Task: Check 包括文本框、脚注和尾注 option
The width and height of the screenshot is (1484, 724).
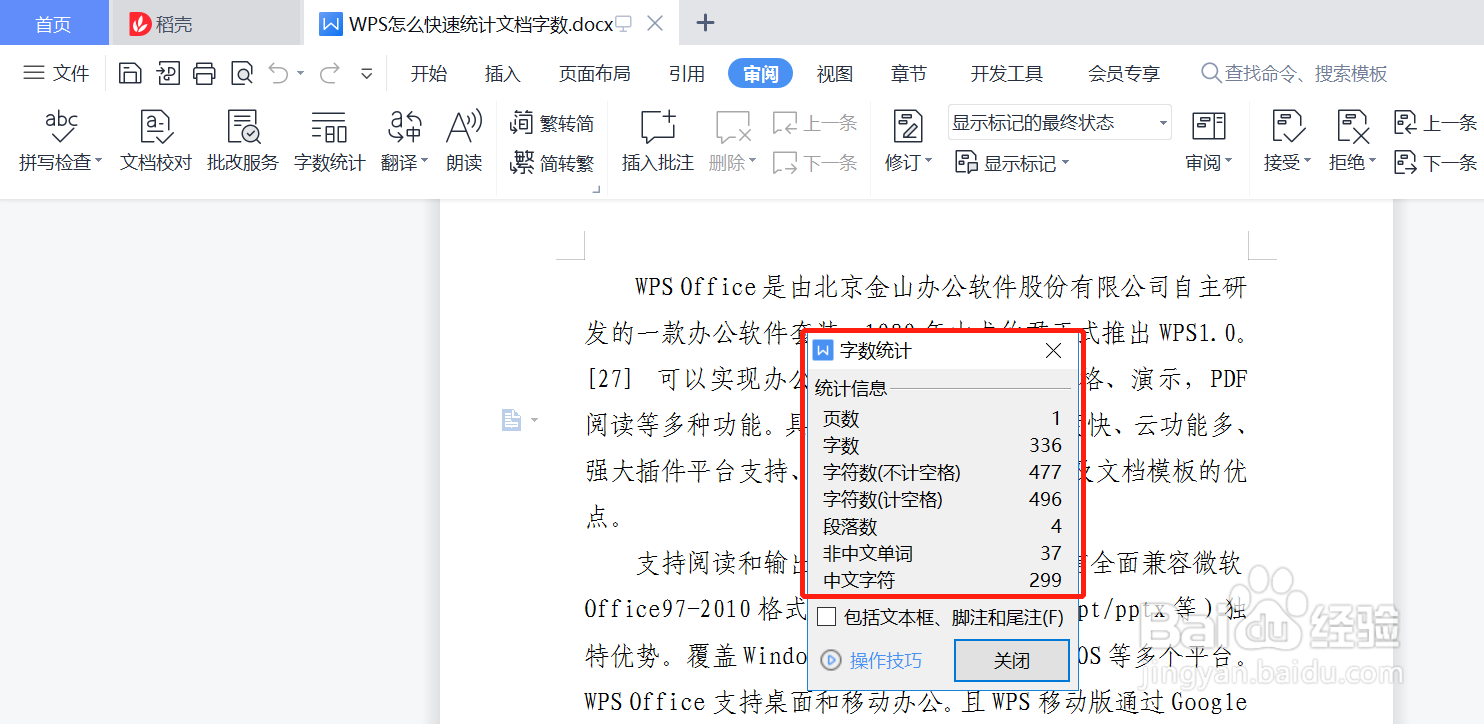Action: coord(828,617)
